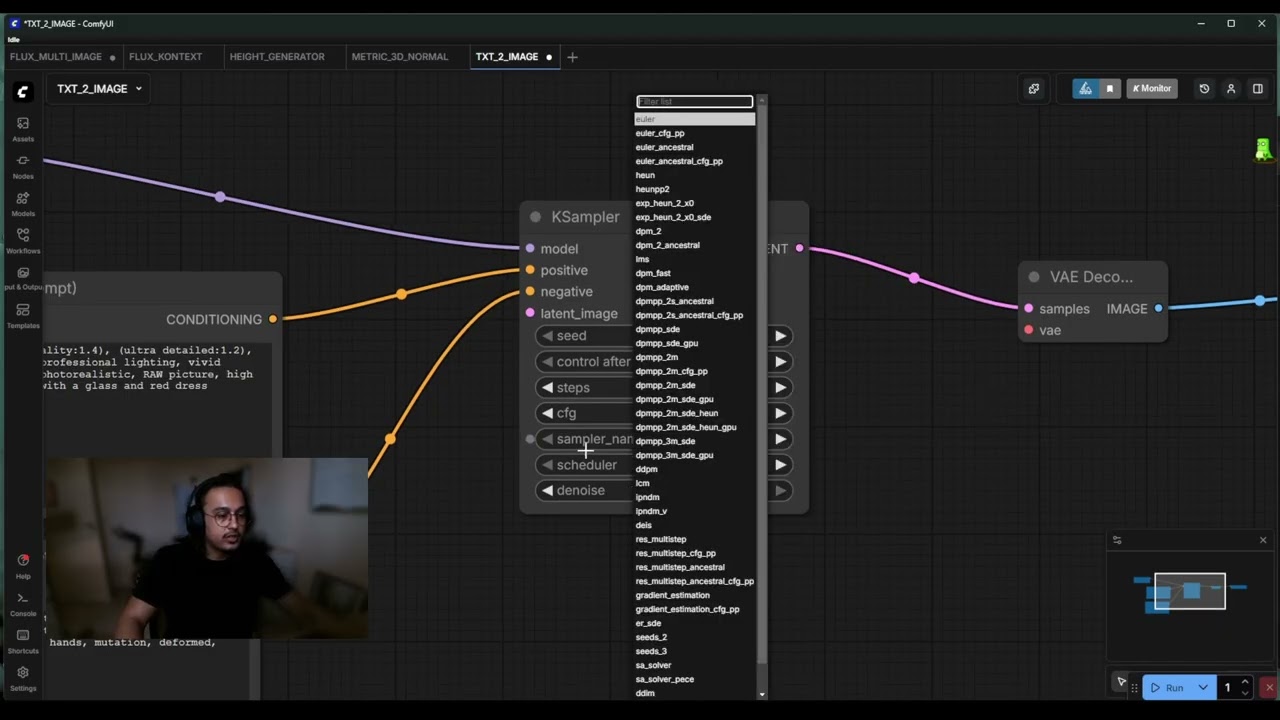The width and height of the screenshot is (1280, 720).
Task: Open the Input & Output sidebar panel
Action: pos(22,278)
